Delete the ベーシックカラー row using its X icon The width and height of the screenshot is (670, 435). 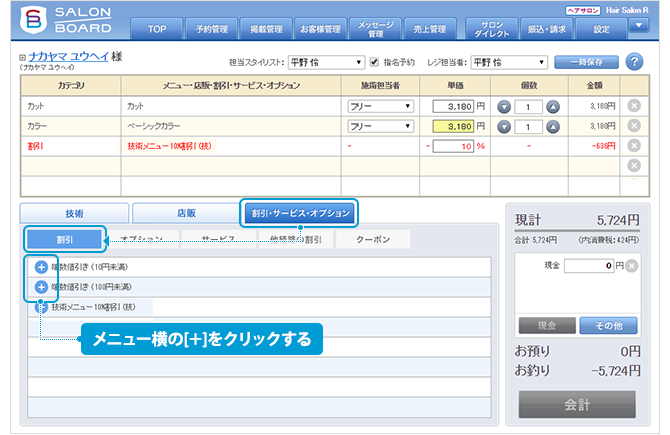pyautogui.click(x=633, y=126)
